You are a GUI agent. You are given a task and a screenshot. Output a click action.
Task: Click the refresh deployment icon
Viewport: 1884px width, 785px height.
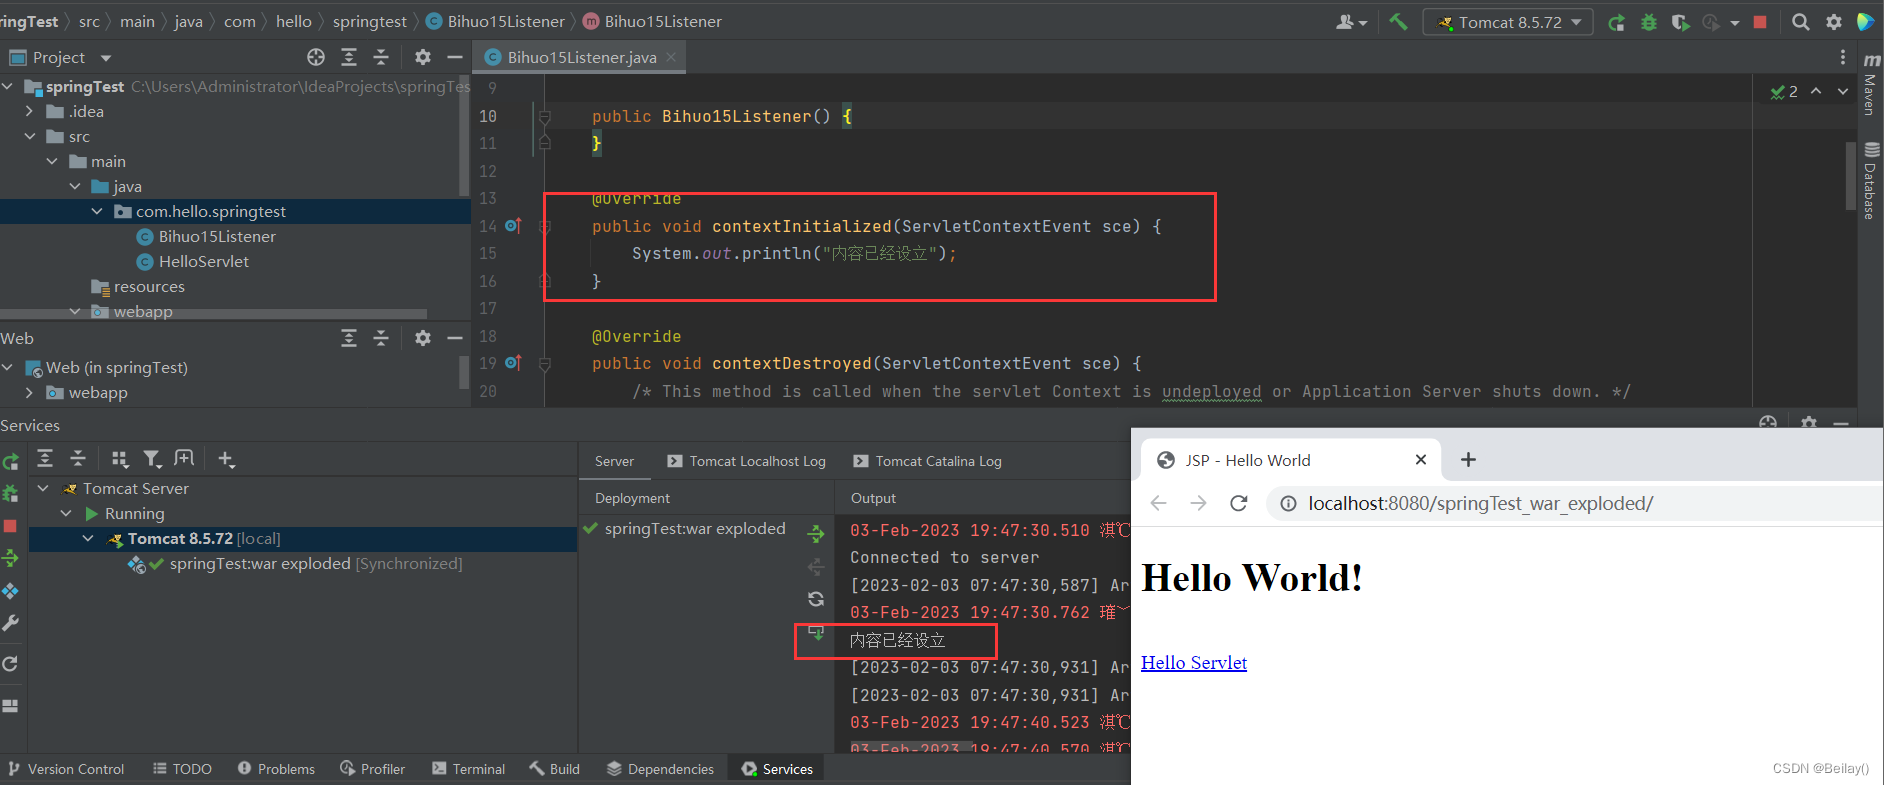point(816,599)
